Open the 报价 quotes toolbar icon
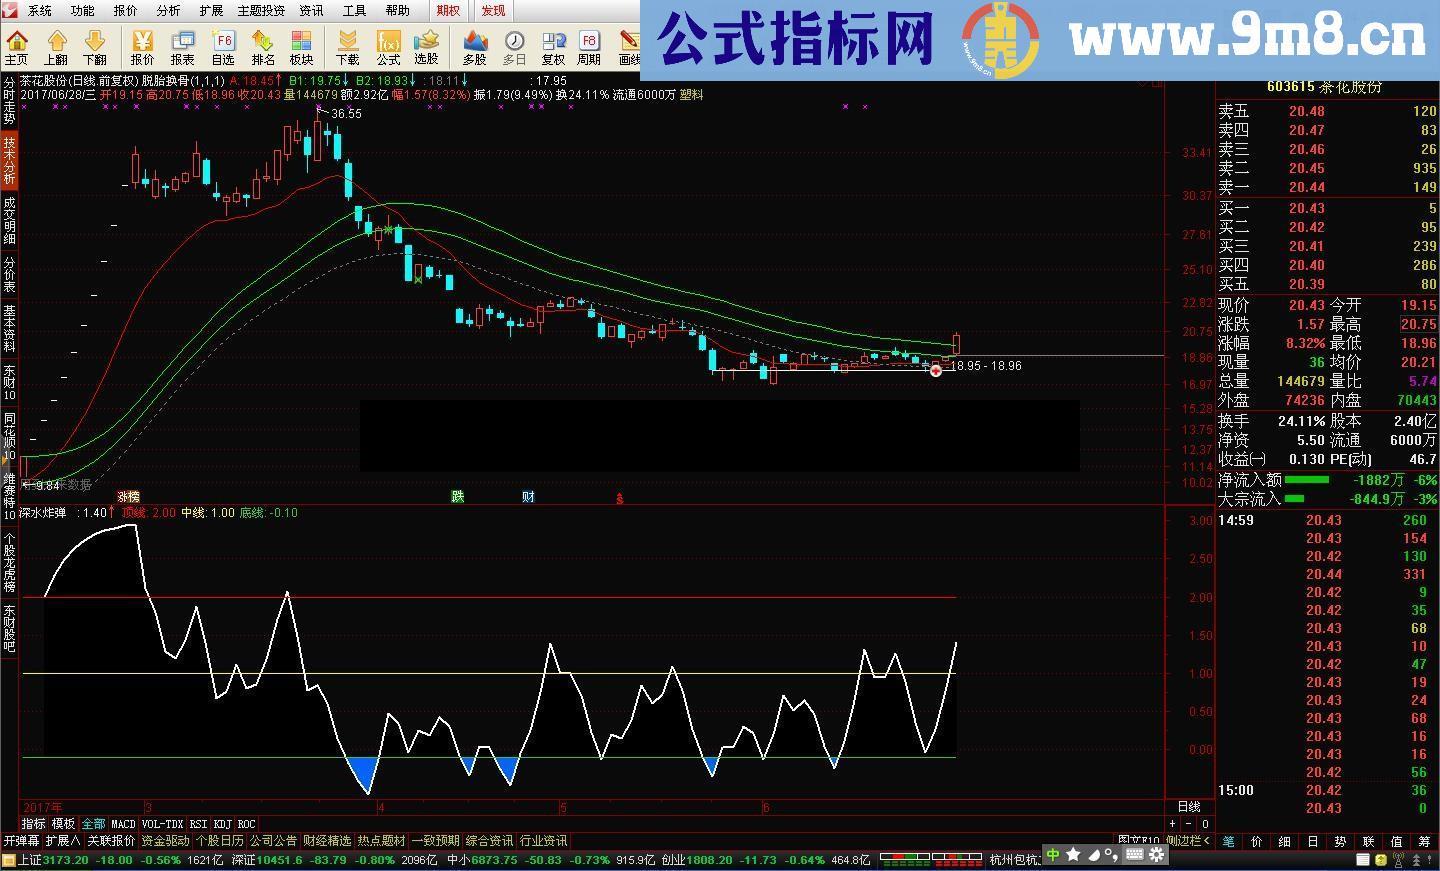 pyautogui.click(x=143, y=47)
